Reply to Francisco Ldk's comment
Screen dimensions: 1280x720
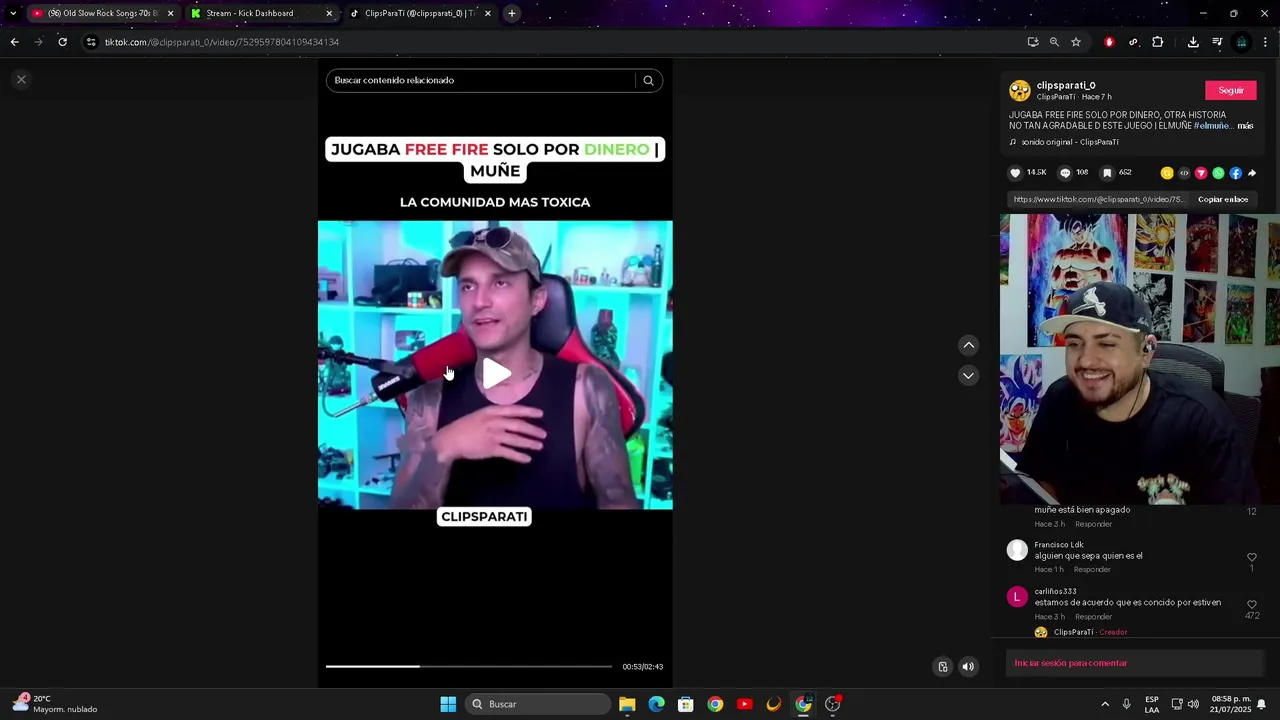[x=1092, y=569]
